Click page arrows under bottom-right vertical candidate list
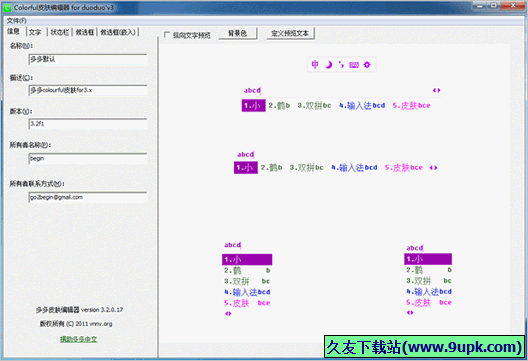 pos(410,313)
